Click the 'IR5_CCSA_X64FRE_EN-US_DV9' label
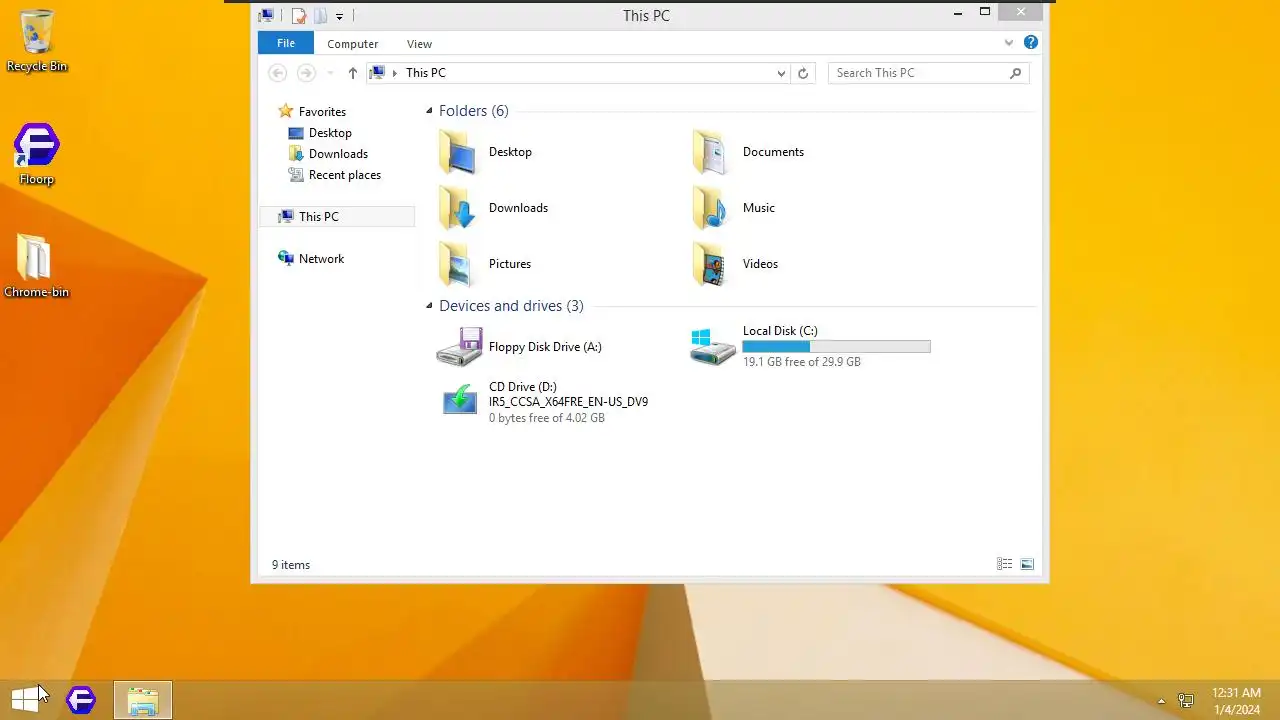This screenshot has width=1280, height=720. tap(568, 402)
